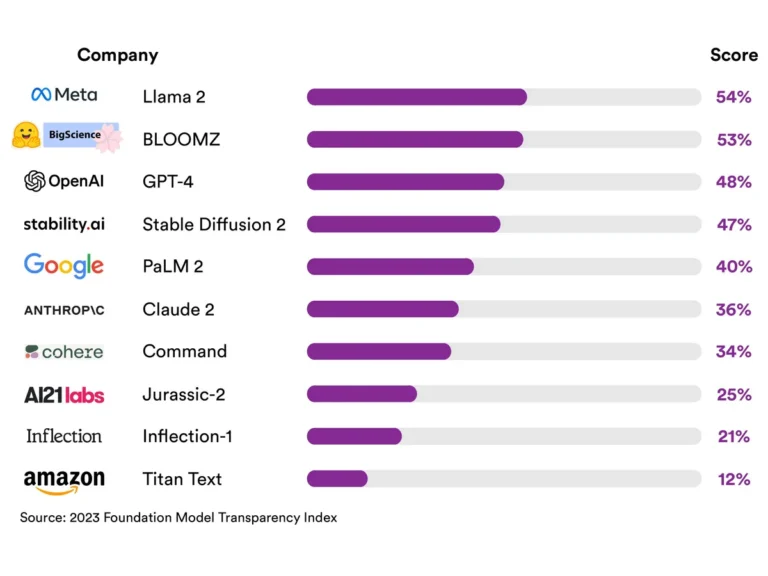
Task: Click the AI21 labs logo
Action: pyautogui.click(x=64, y=395)
